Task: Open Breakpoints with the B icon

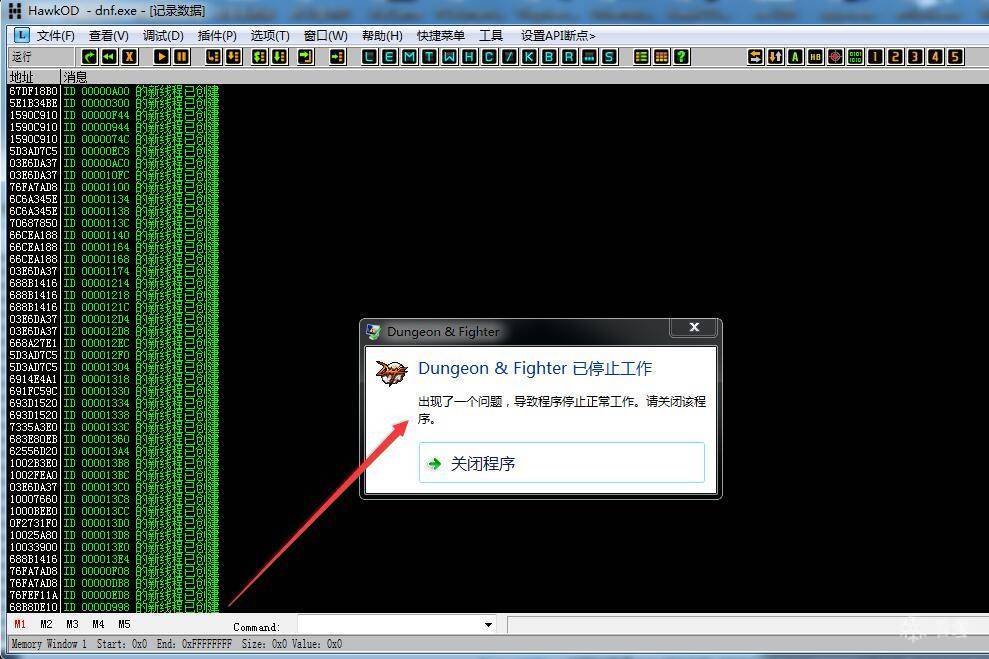Action: coord(549,57)
